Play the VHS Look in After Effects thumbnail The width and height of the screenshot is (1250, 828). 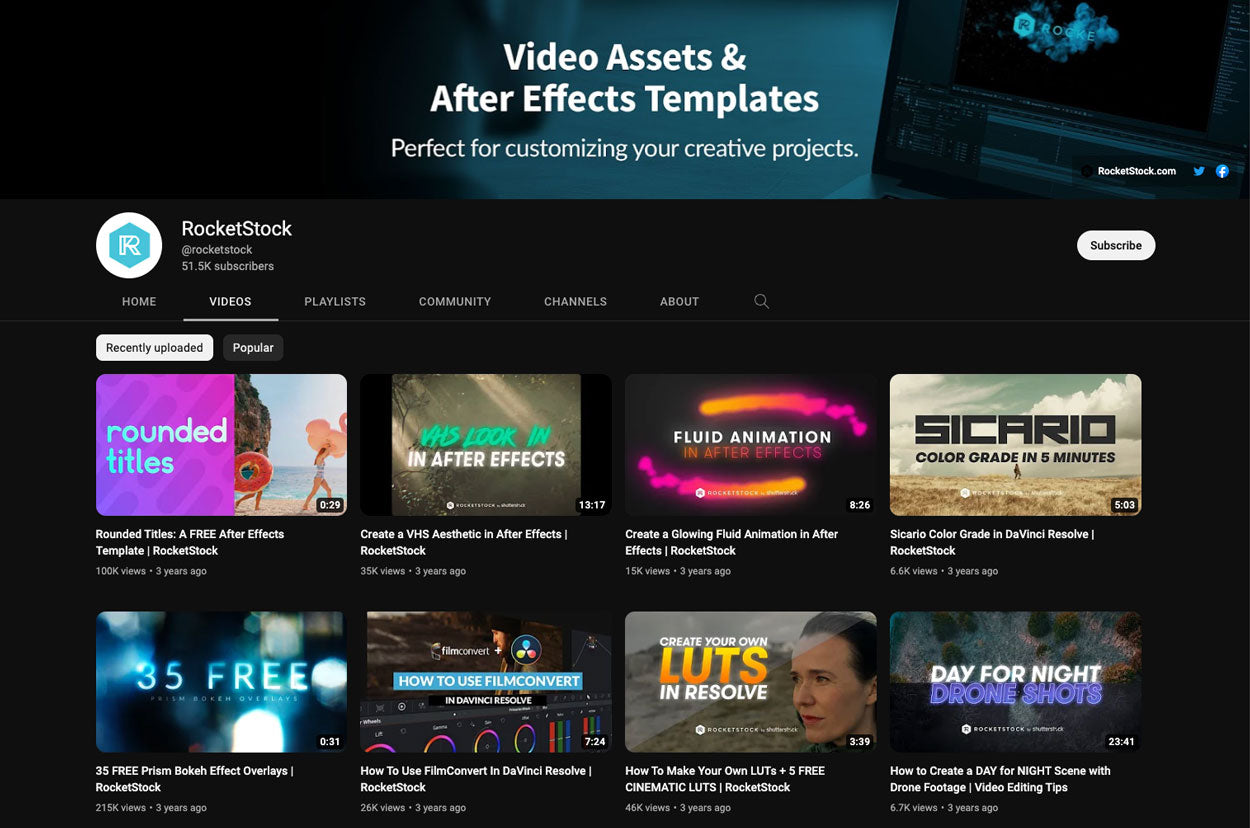point(486,445)
